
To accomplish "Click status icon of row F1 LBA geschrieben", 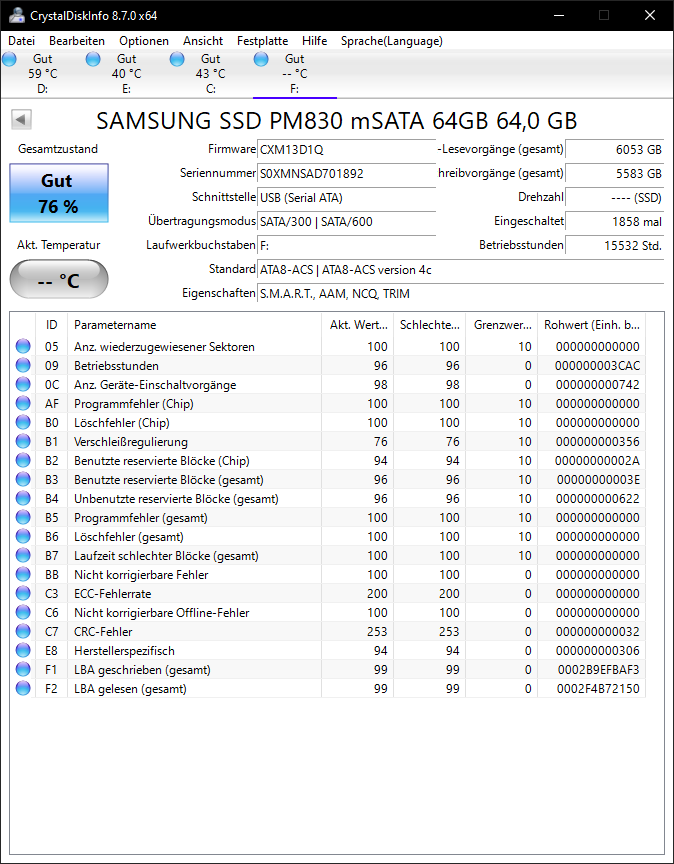I will [x=23, y=669].
